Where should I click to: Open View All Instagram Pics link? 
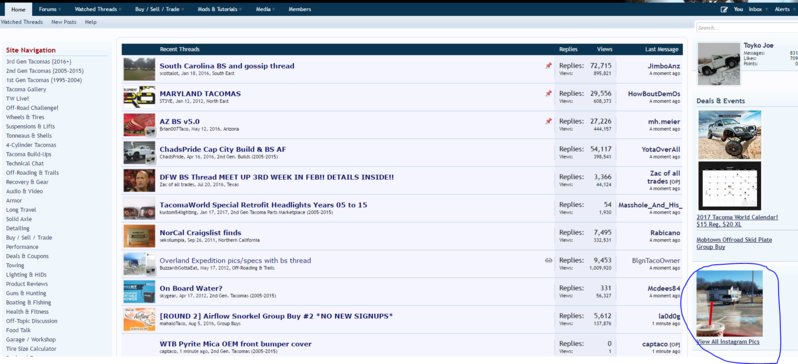[728, 342]
